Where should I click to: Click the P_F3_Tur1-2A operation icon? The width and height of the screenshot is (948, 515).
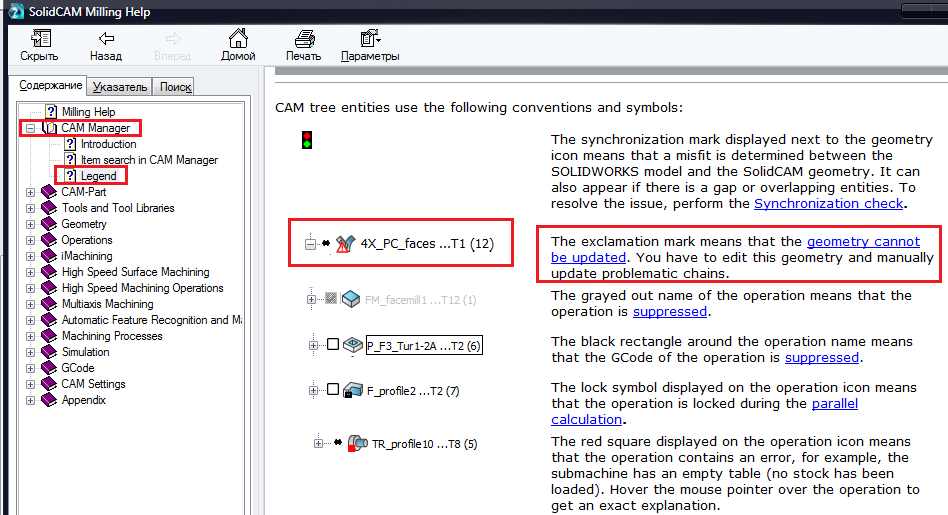352,346
